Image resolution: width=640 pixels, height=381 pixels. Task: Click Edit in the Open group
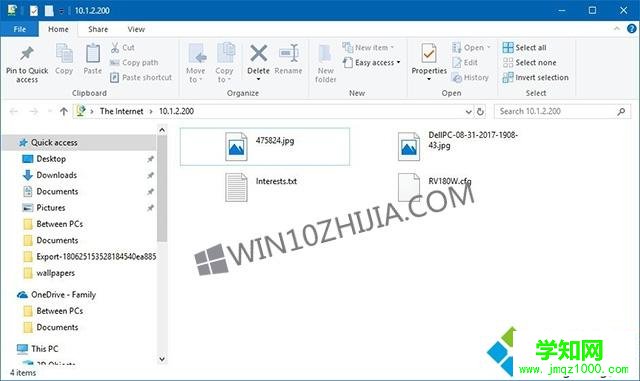[x=465, y=62]
